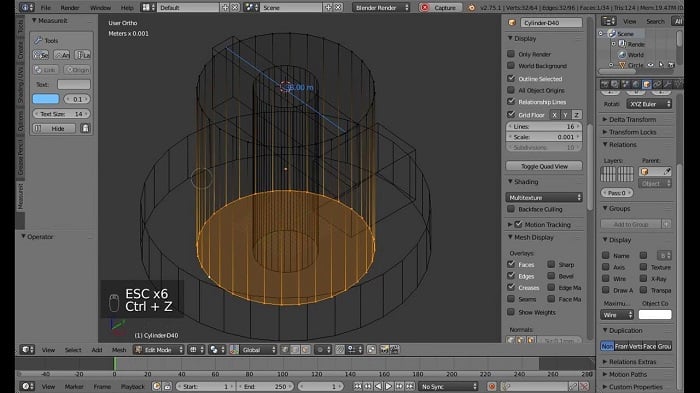Open the No Sync dropdown
This screenshot has height=393, width=700.
pos(448,386)
